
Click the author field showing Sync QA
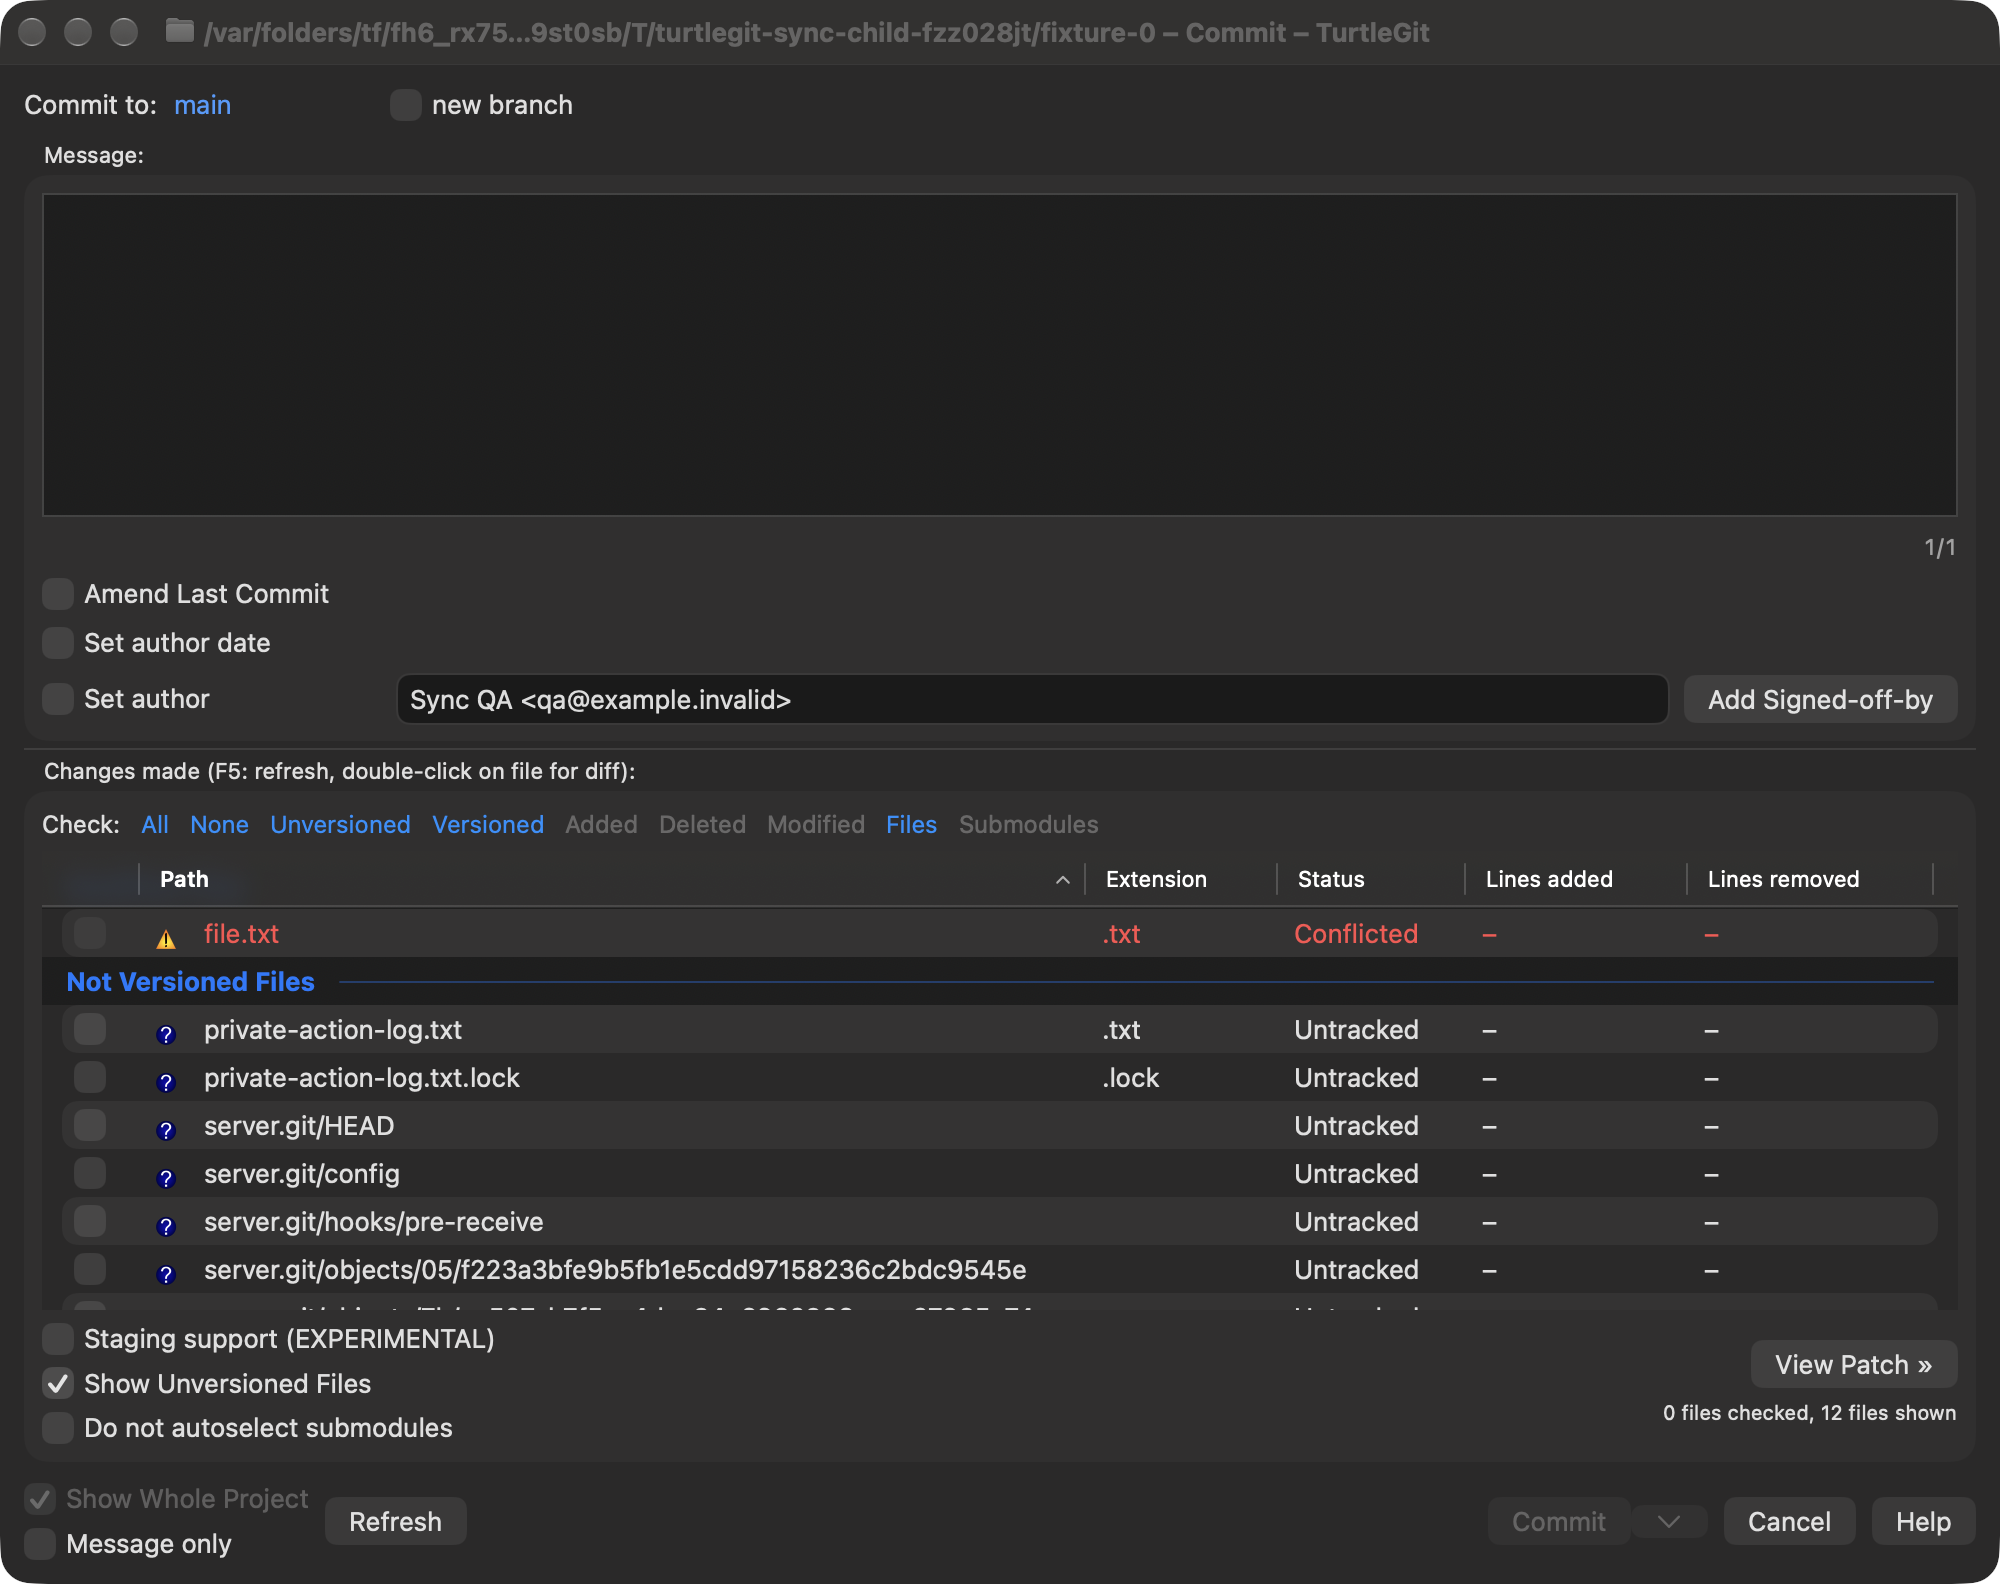pyautogui.click(x=1032, y=699)
